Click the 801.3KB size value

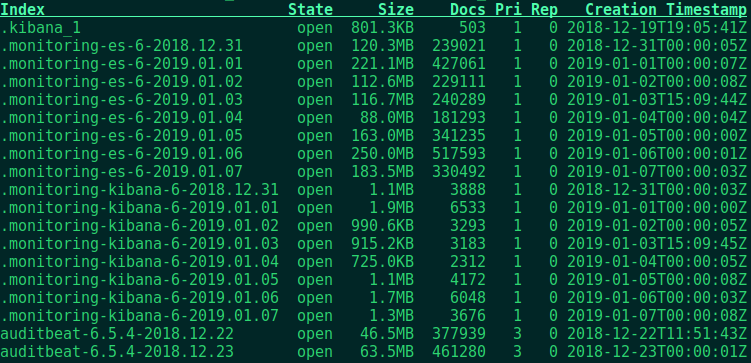[382, 28]
